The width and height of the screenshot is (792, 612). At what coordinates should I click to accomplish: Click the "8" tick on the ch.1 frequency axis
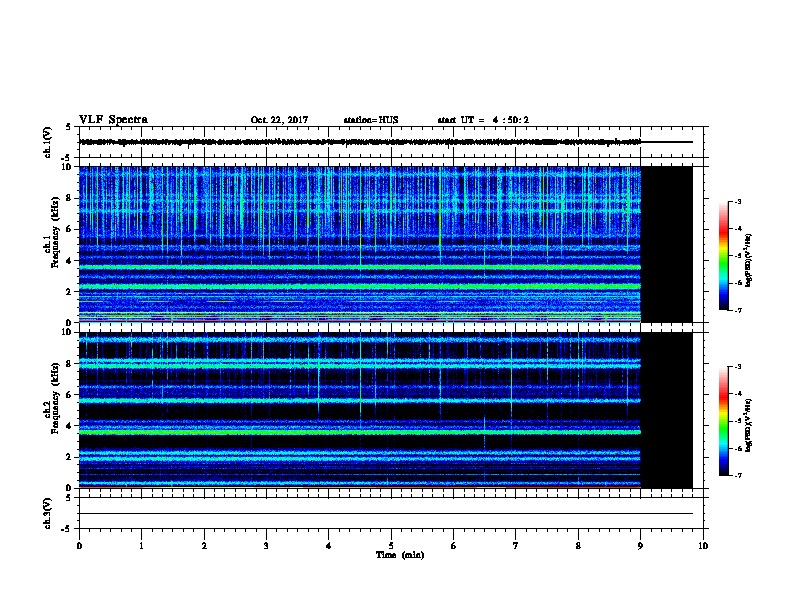70,198
